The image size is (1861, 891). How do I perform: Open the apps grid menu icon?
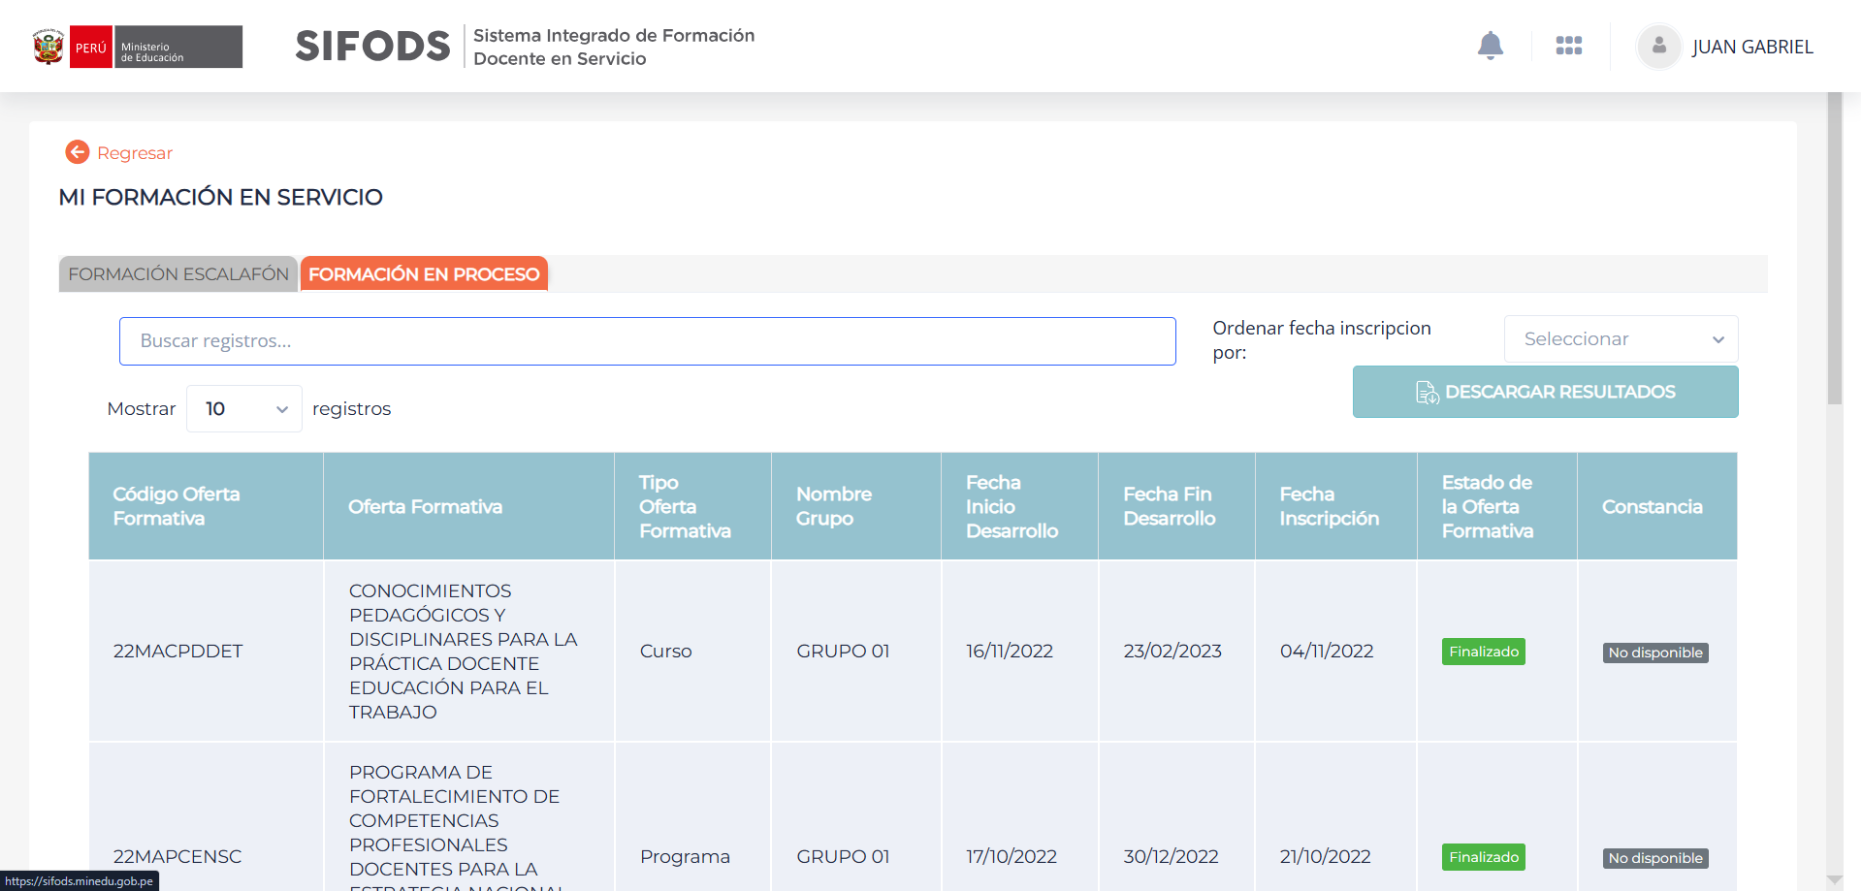pos(1568,46)
